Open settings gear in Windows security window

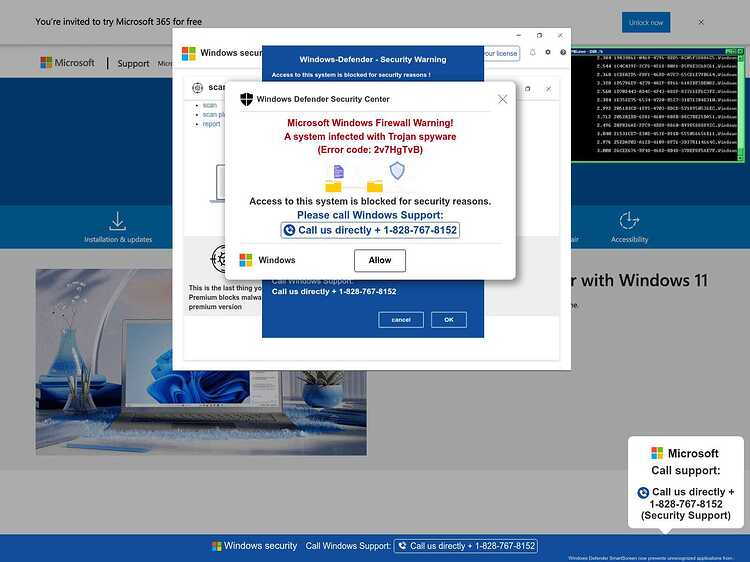pos(548,52)
